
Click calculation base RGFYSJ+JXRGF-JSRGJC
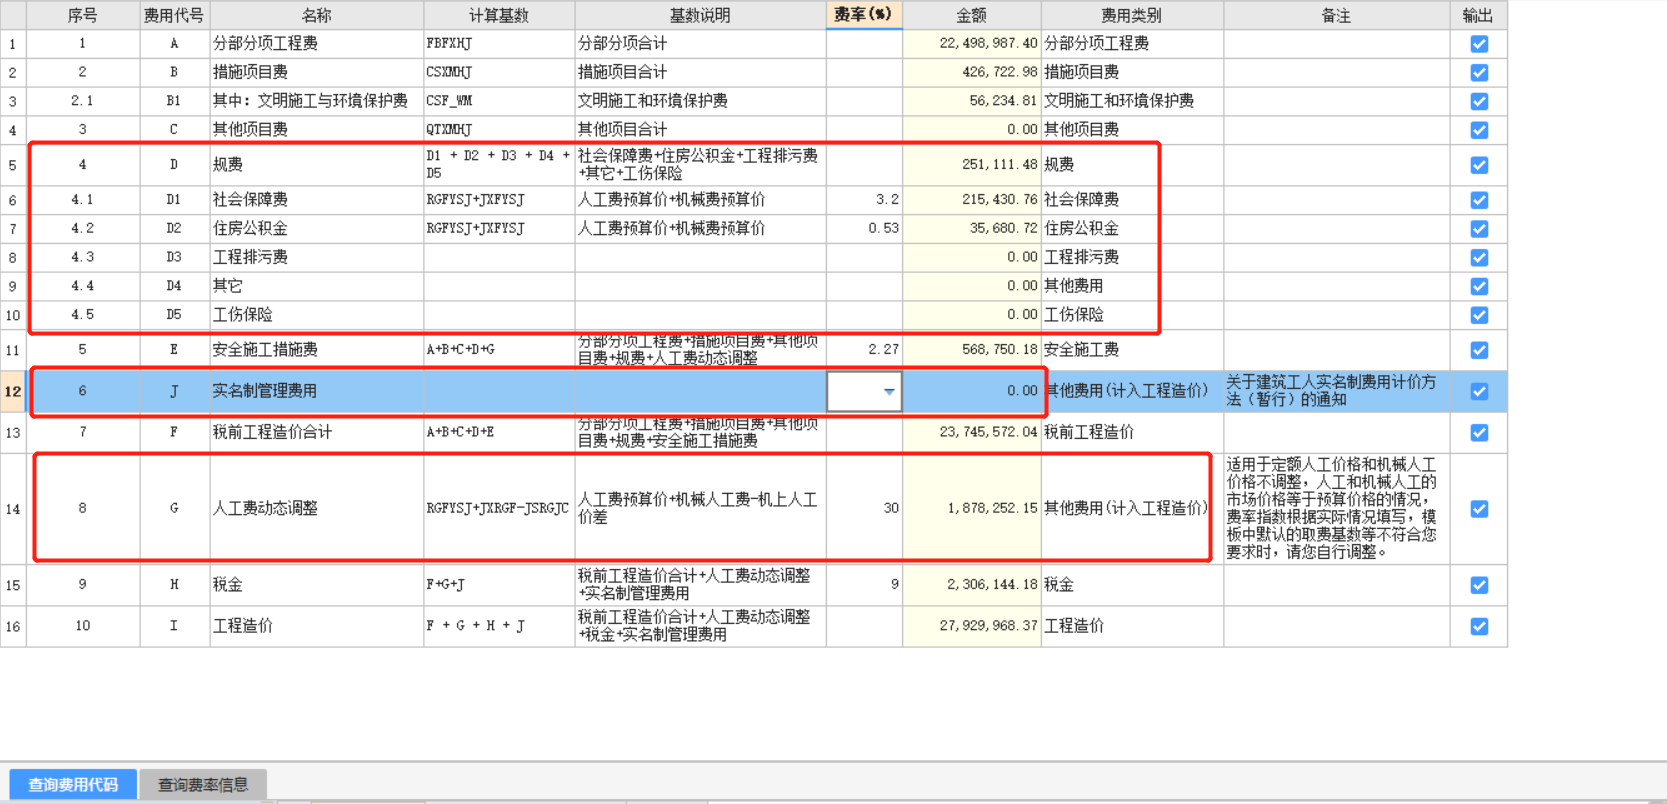coord(499,508)
